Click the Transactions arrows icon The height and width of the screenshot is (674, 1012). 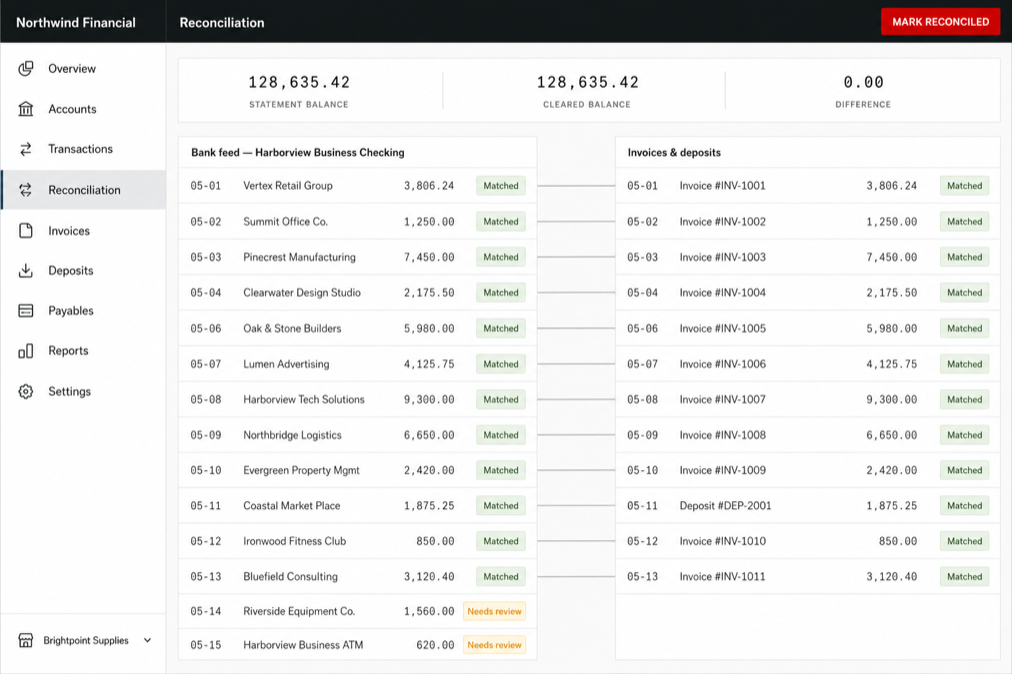click(26, 149)
